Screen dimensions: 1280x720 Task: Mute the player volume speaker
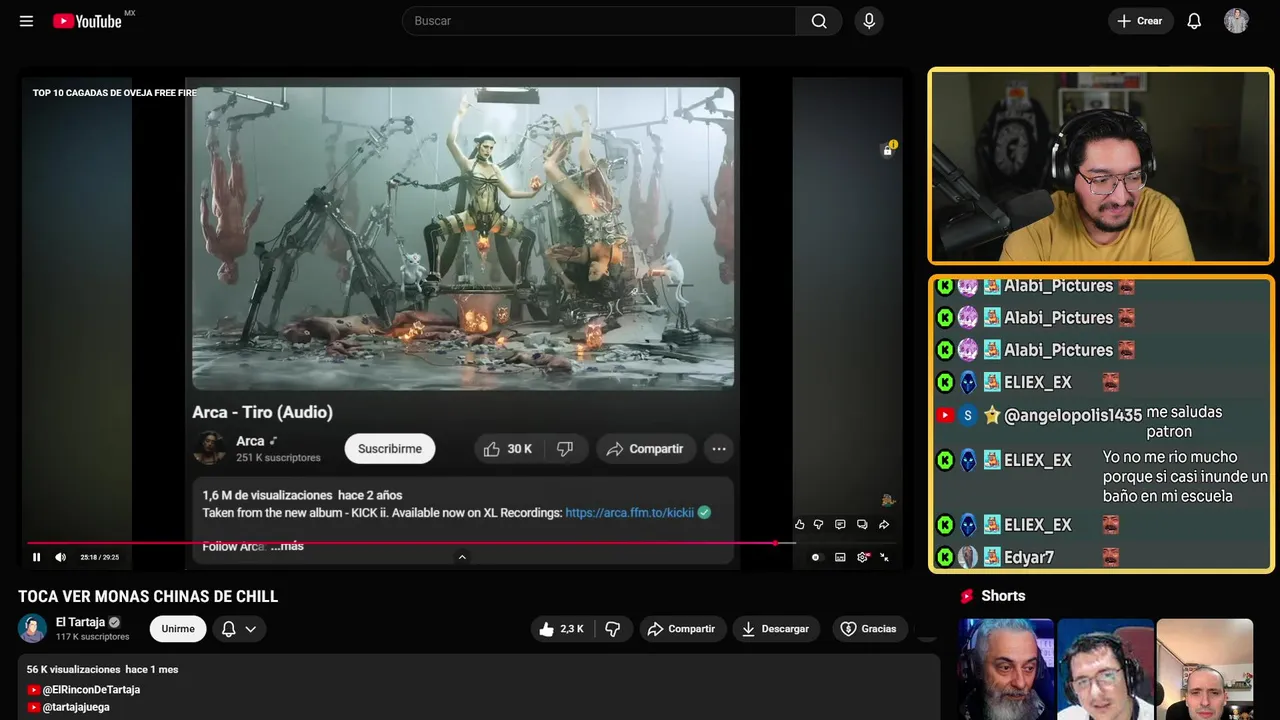tap(60, 557)
